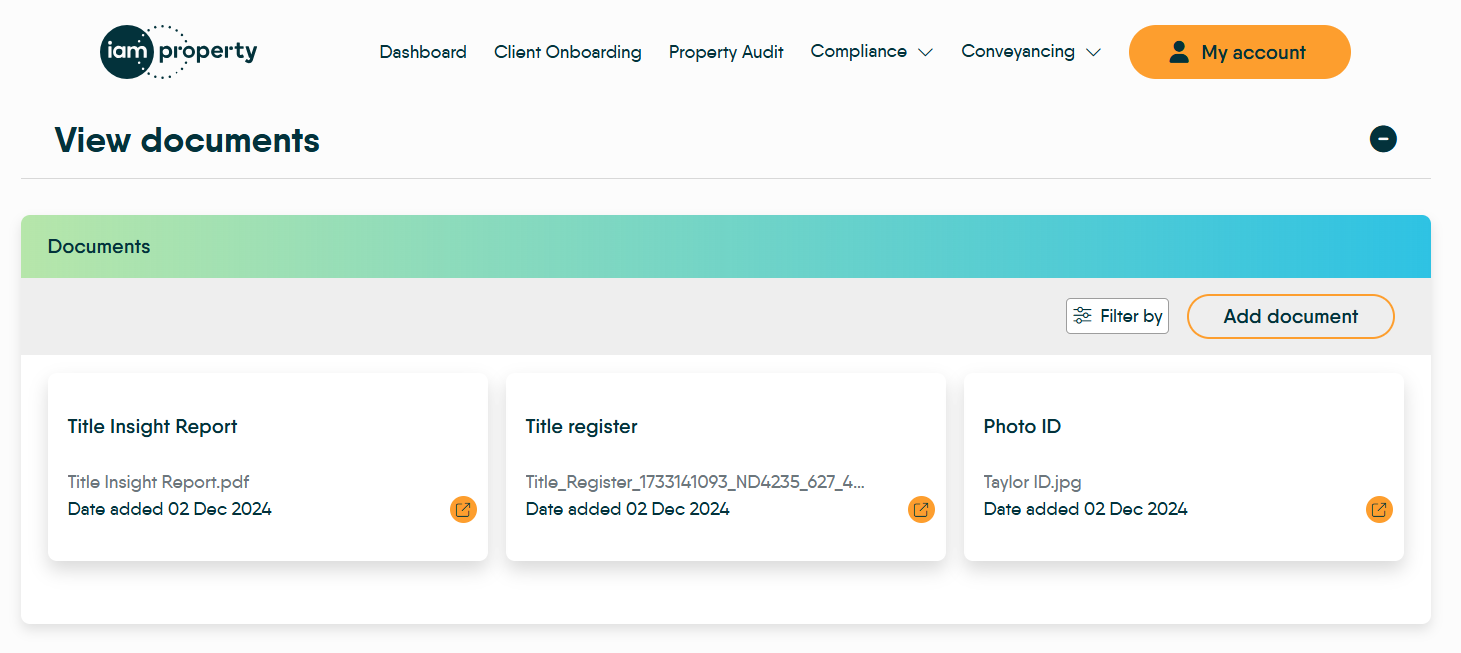Expand the Conveyancing menu chevron
The image size is (1461, 653).
1093,52
